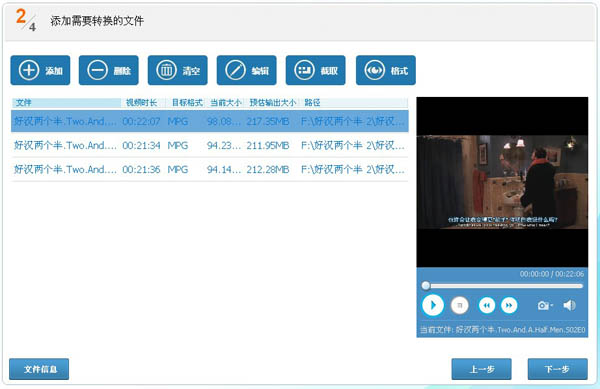
Task: Click the video preview frame
Action: 502,182
